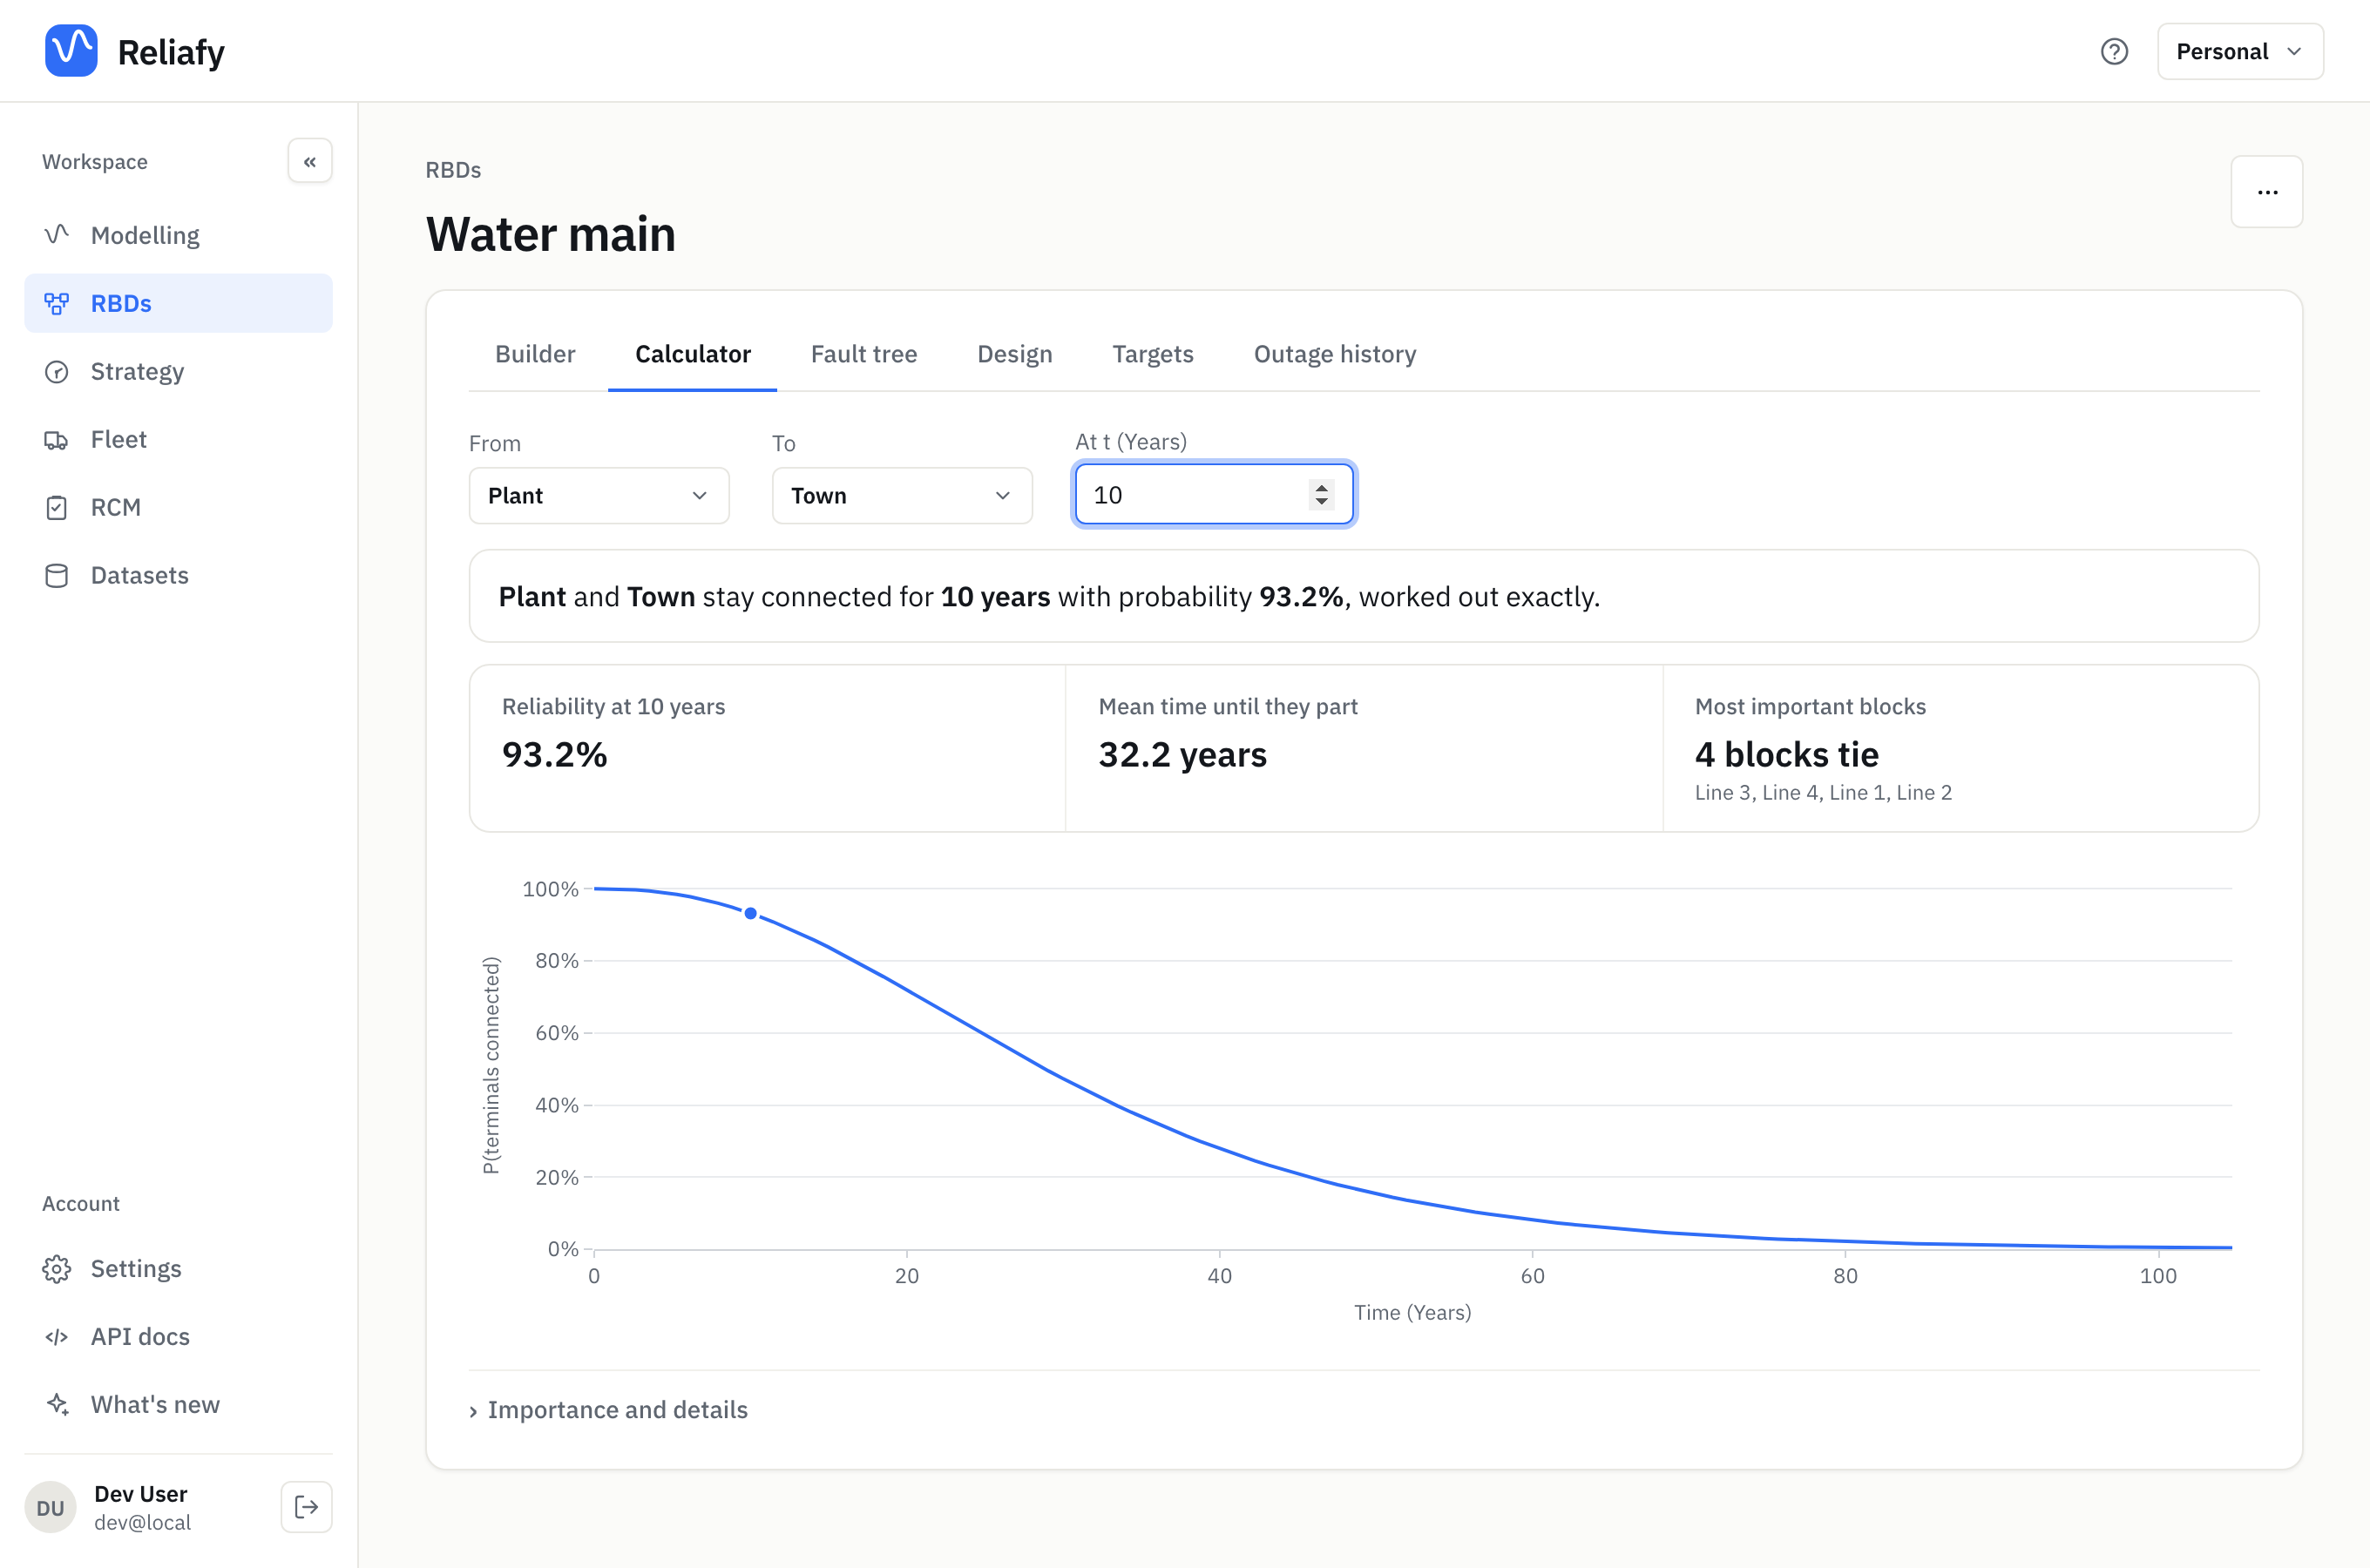Open the RCM section

click(x=178, y=507)
